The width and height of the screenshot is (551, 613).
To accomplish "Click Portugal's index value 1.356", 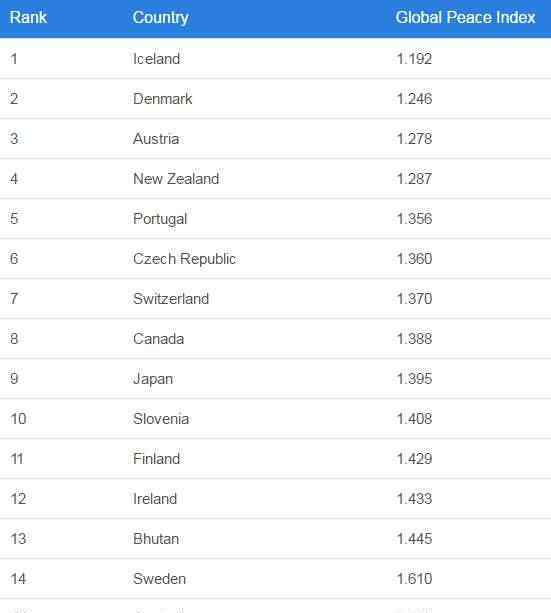I will tap(414, 219).
